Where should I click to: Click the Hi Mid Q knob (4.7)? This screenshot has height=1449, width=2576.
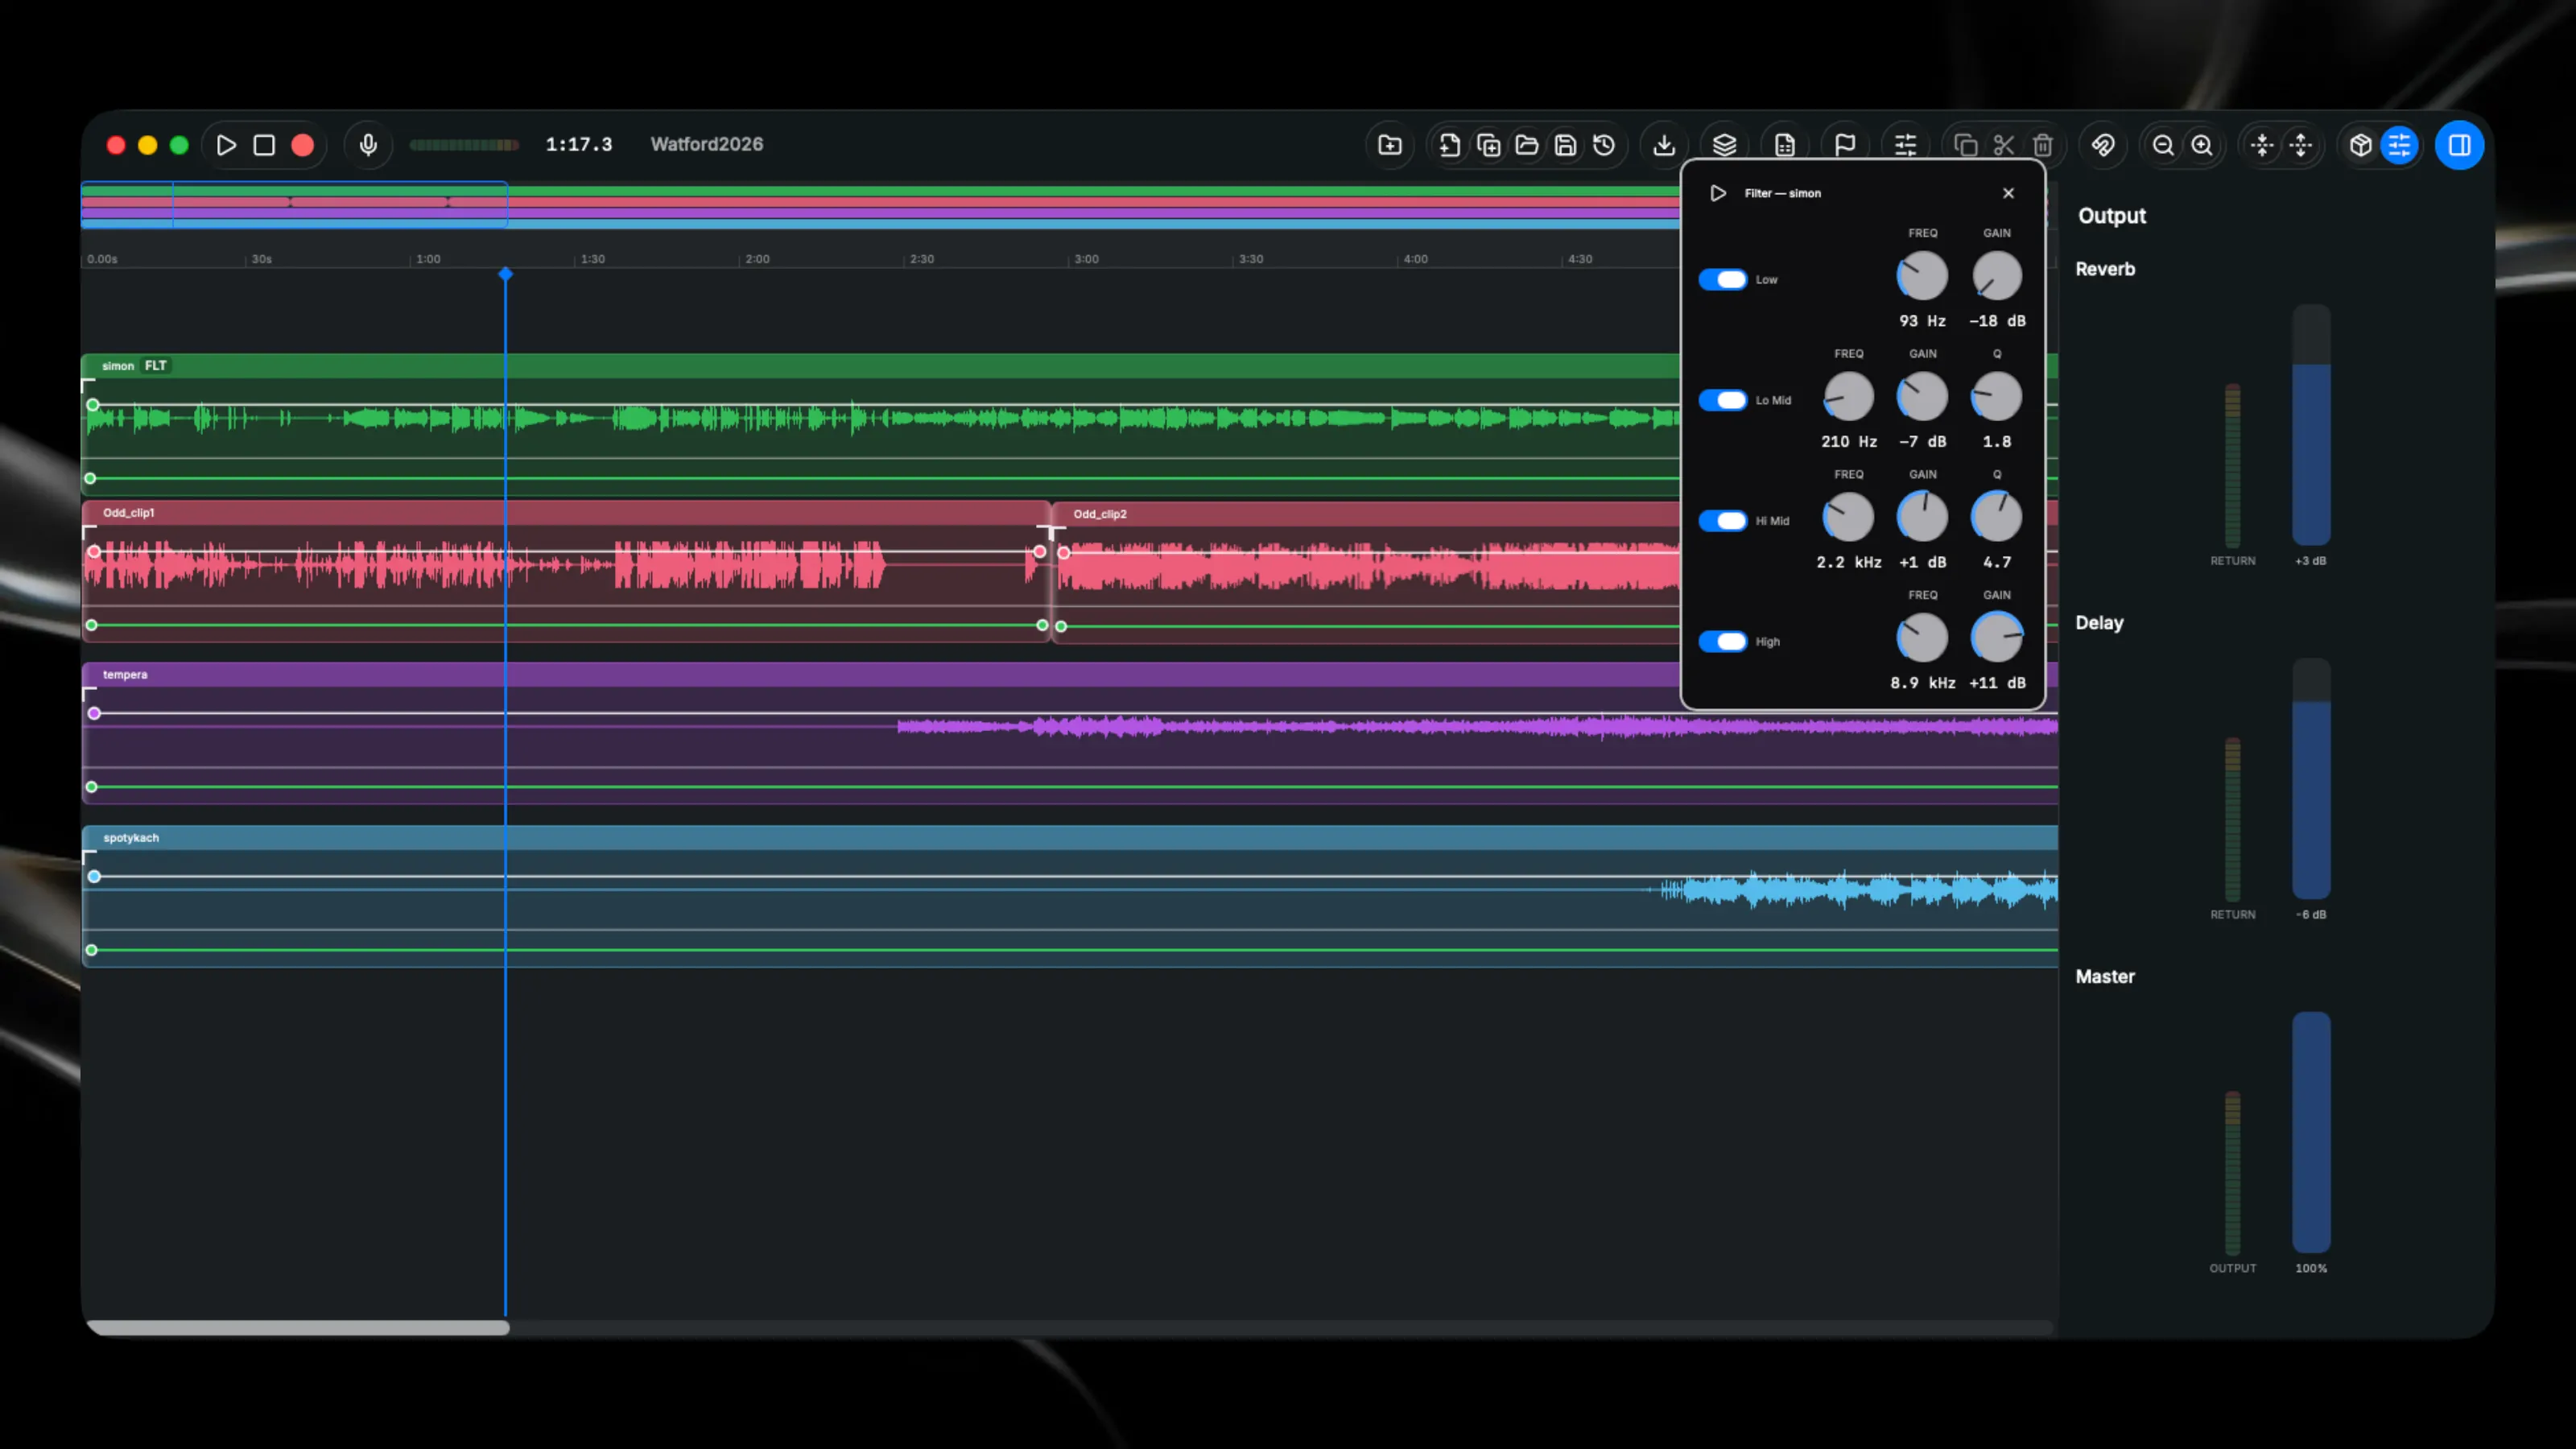1997,517
